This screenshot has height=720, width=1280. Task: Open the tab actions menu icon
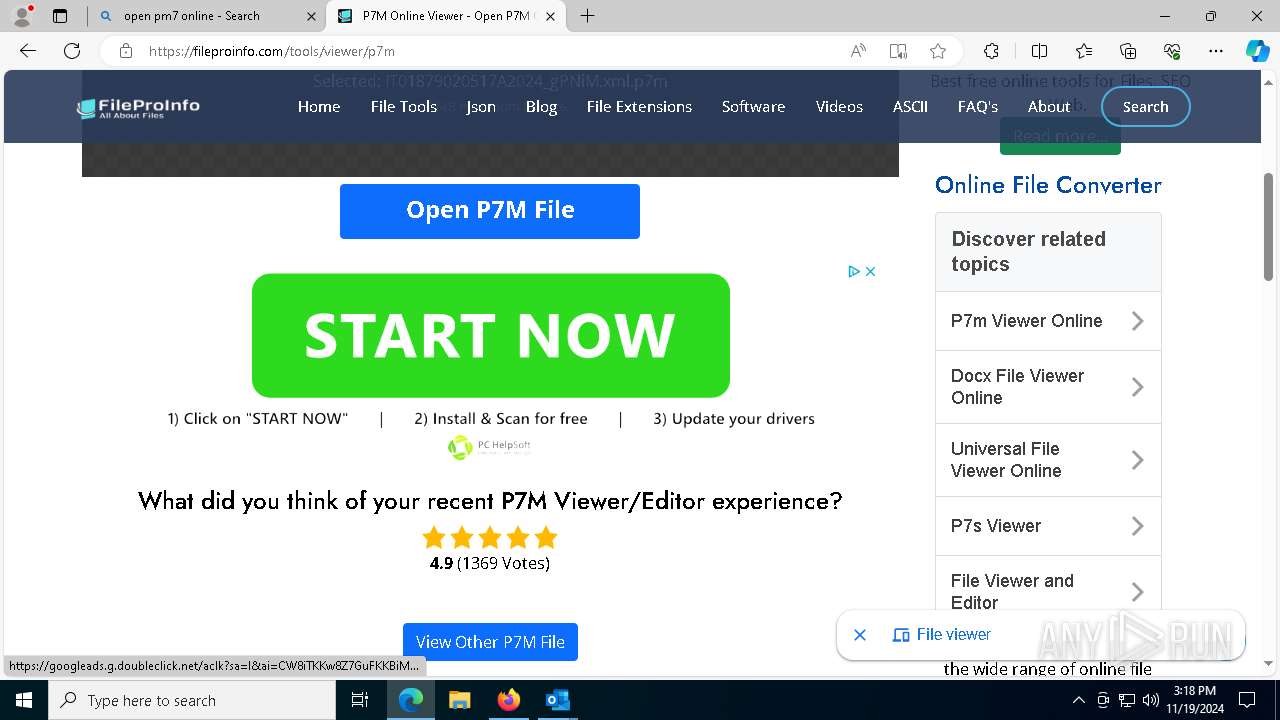[60, 16]
